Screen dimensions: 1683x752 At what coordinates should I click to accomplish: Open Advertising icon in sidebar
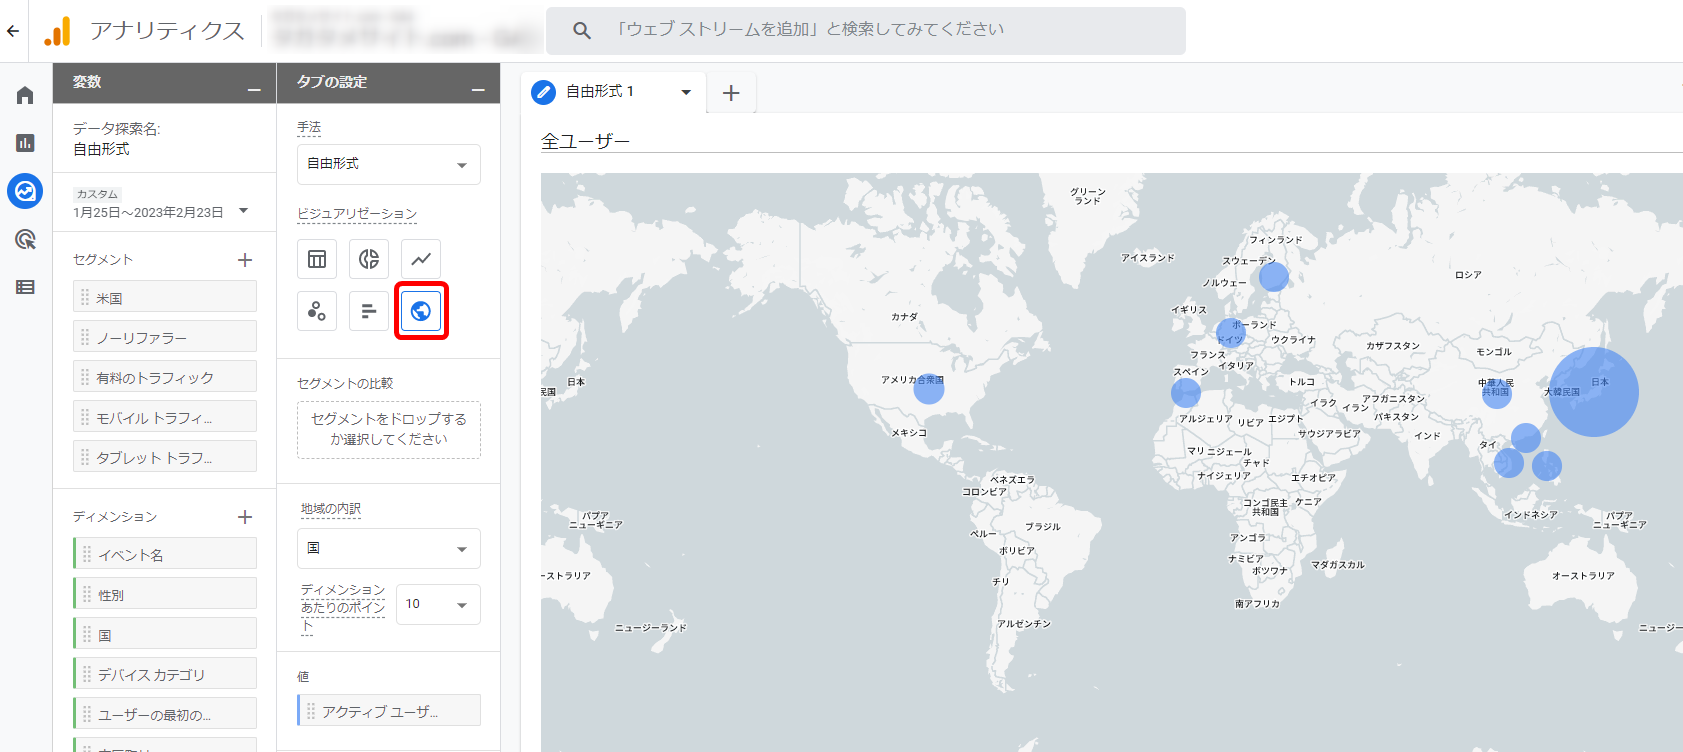pos(25,239)
